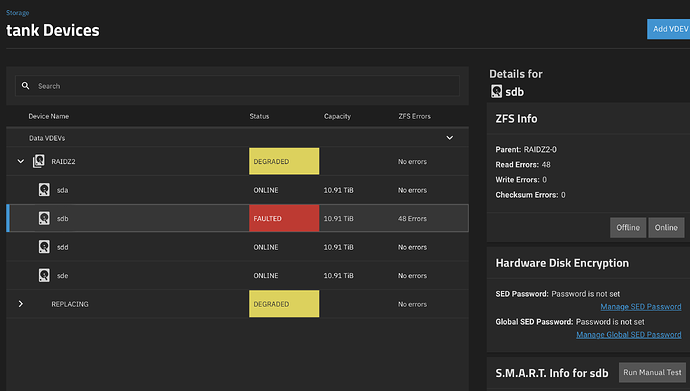This screenshot has width=690, height=391.
Task: Open the Storage breadcrumb link
Action: point(18,13)
